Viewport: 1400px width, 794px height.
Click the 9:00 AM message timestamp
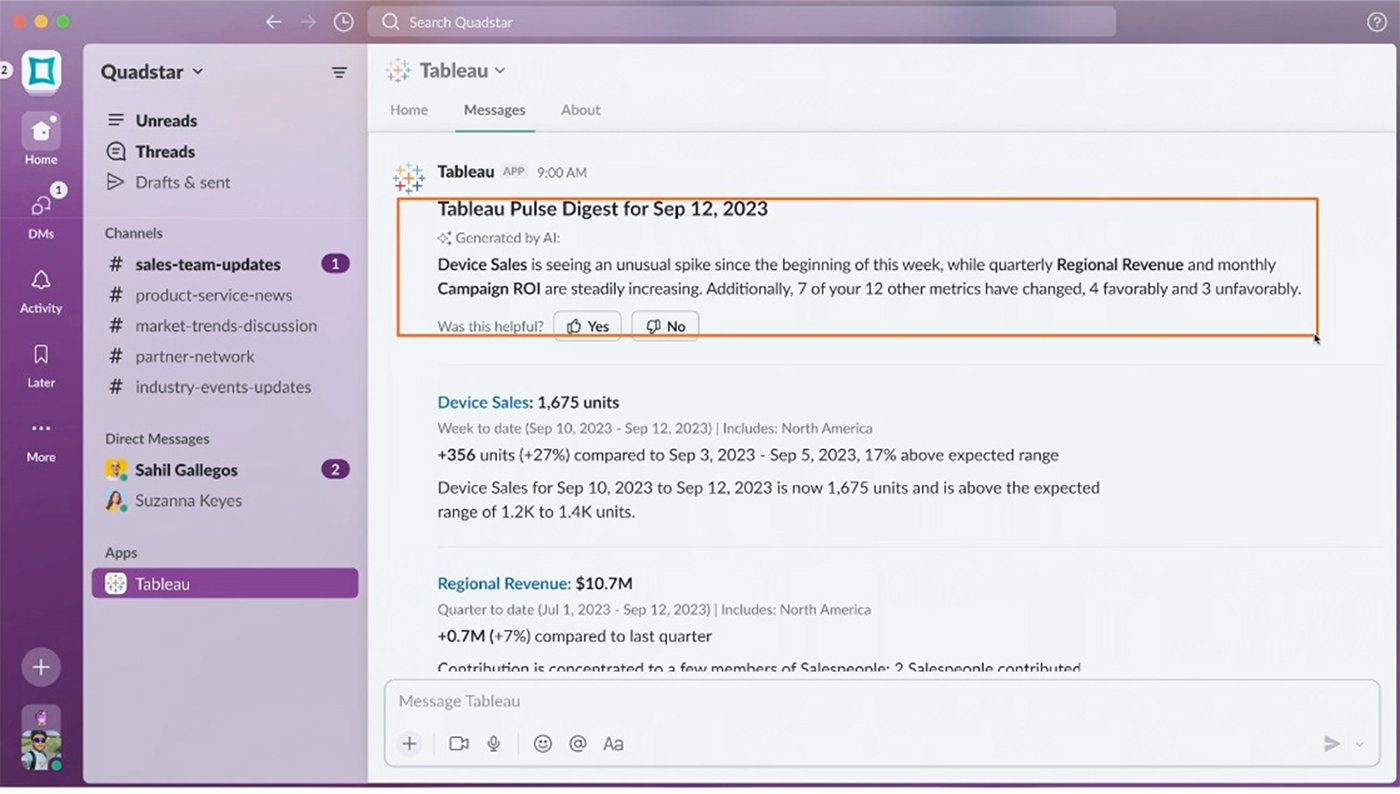pyautogui.click(x=562, y=173)
